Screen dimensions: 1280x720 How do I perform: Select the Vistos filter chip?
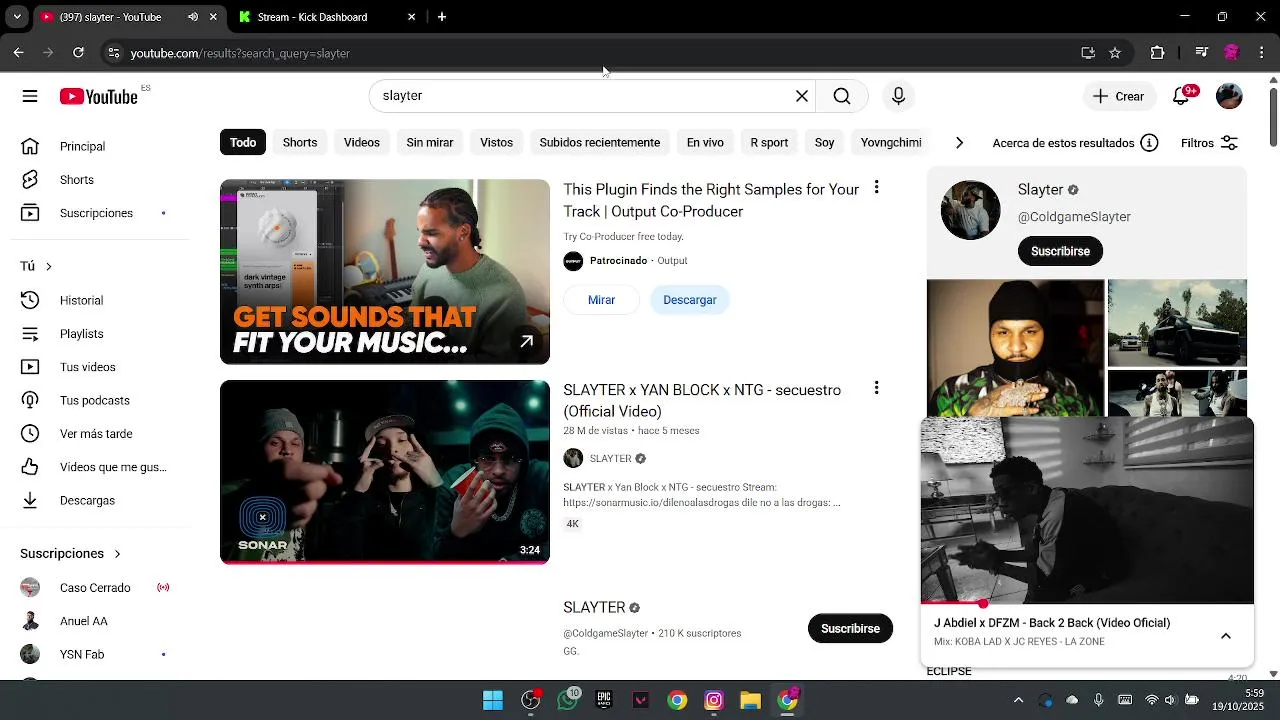(496, 142)
